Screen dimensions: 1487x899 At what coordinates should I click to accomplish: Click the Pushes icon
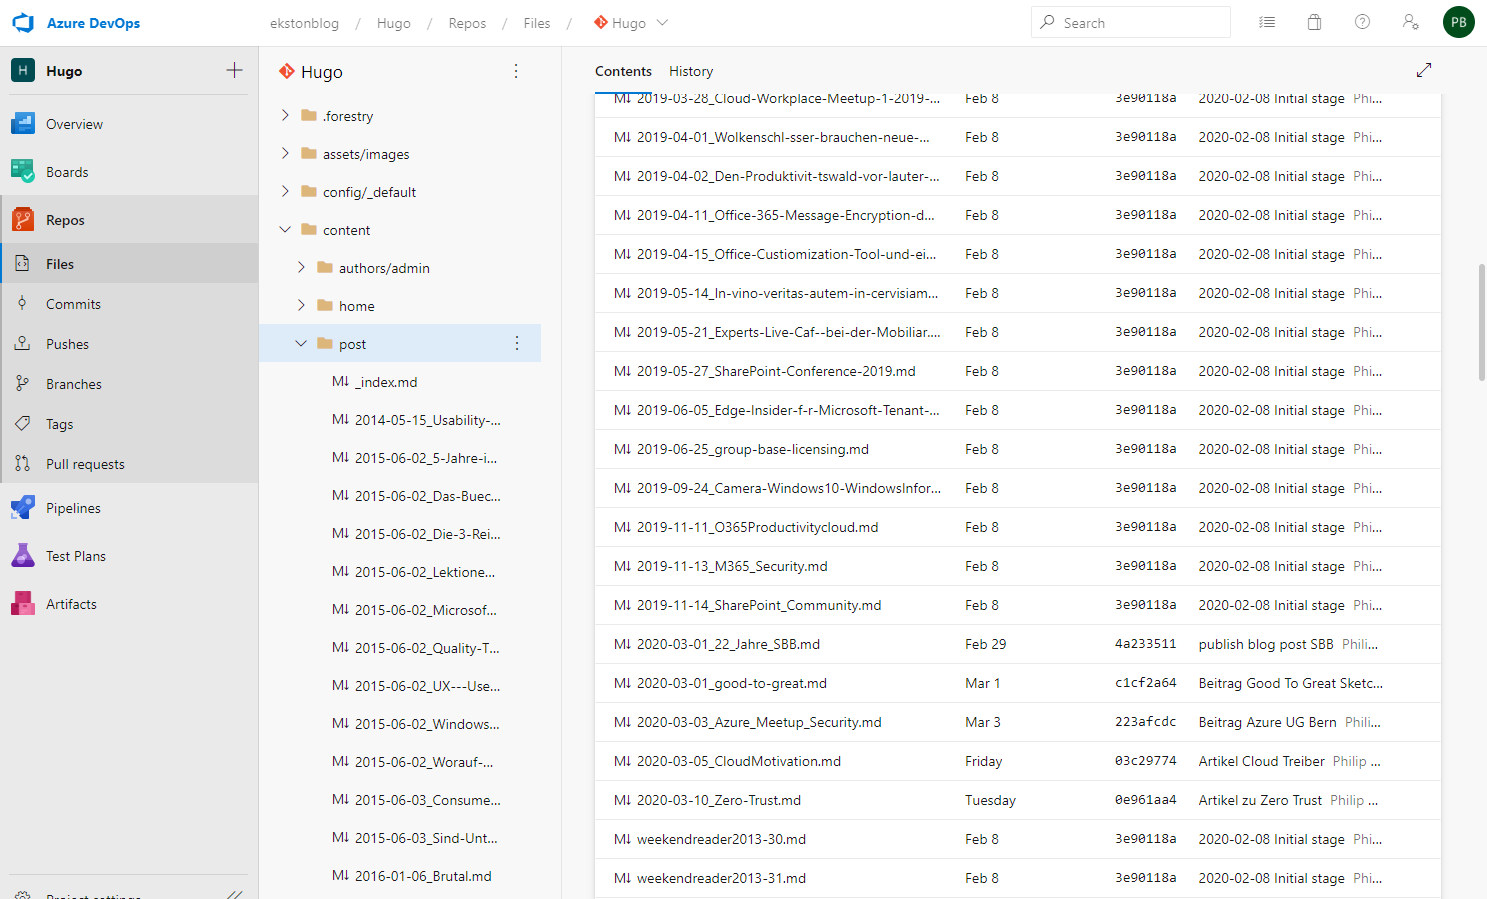click(22, 344)
